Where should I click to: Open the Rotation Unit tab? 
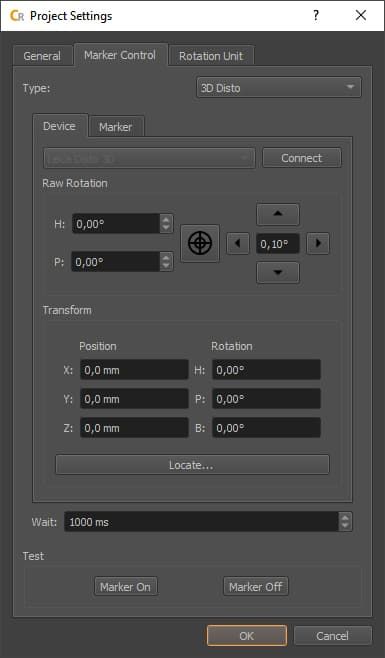click(211, 56)
